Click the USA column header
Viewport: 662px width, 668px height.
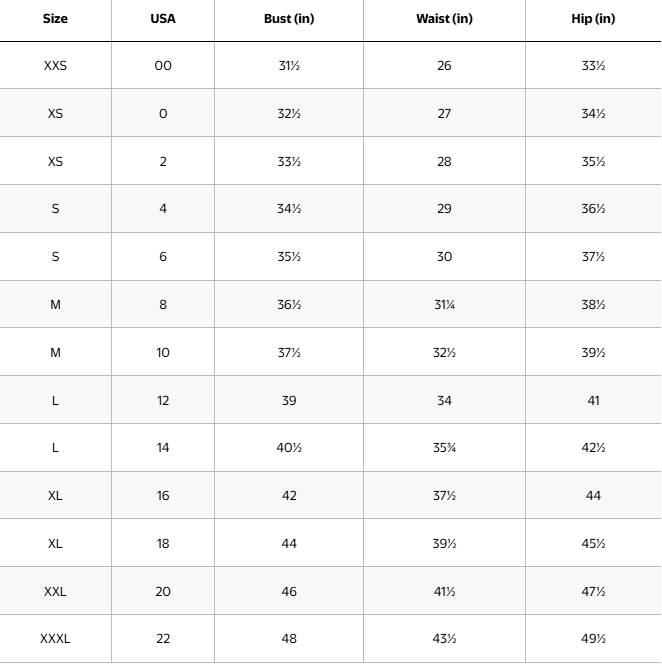click(x=163, y=19)
